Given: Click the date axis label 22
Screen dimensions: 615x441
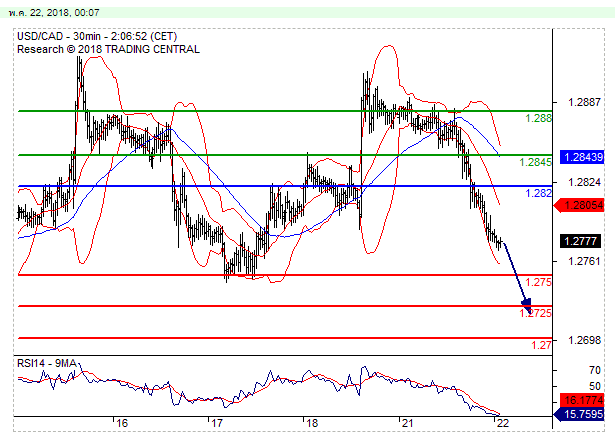Looking at the screenshot, I should click(502, 423).
